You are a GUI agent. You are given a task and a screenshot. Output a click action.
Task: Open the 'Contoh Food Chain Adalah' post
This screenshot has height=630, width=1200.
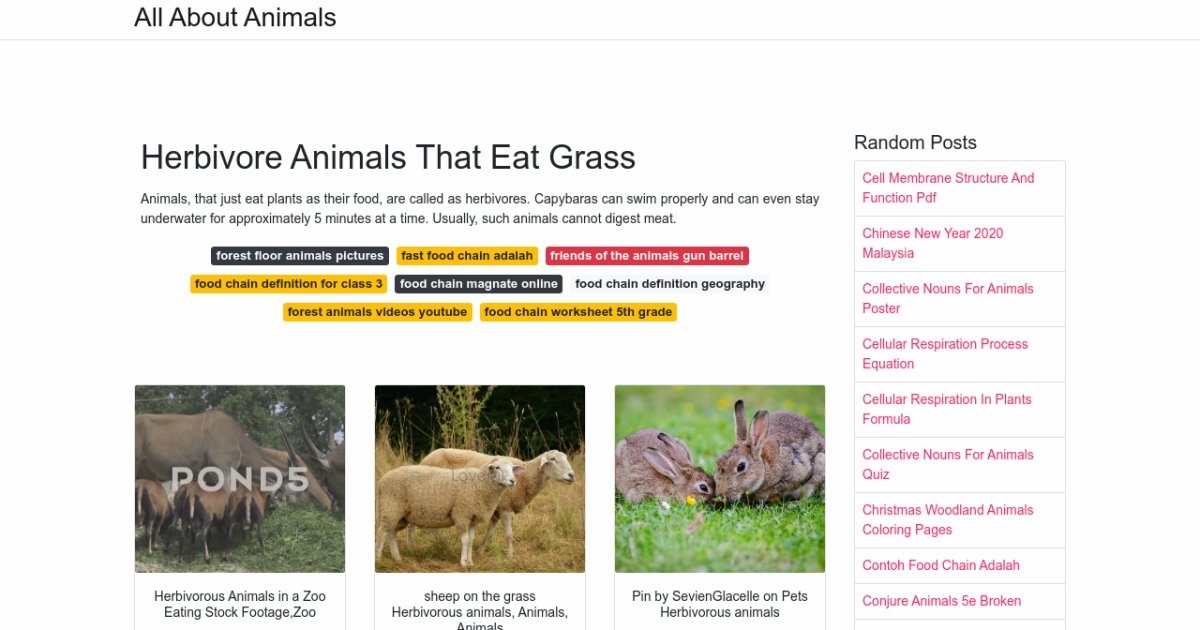pos(941,565)
